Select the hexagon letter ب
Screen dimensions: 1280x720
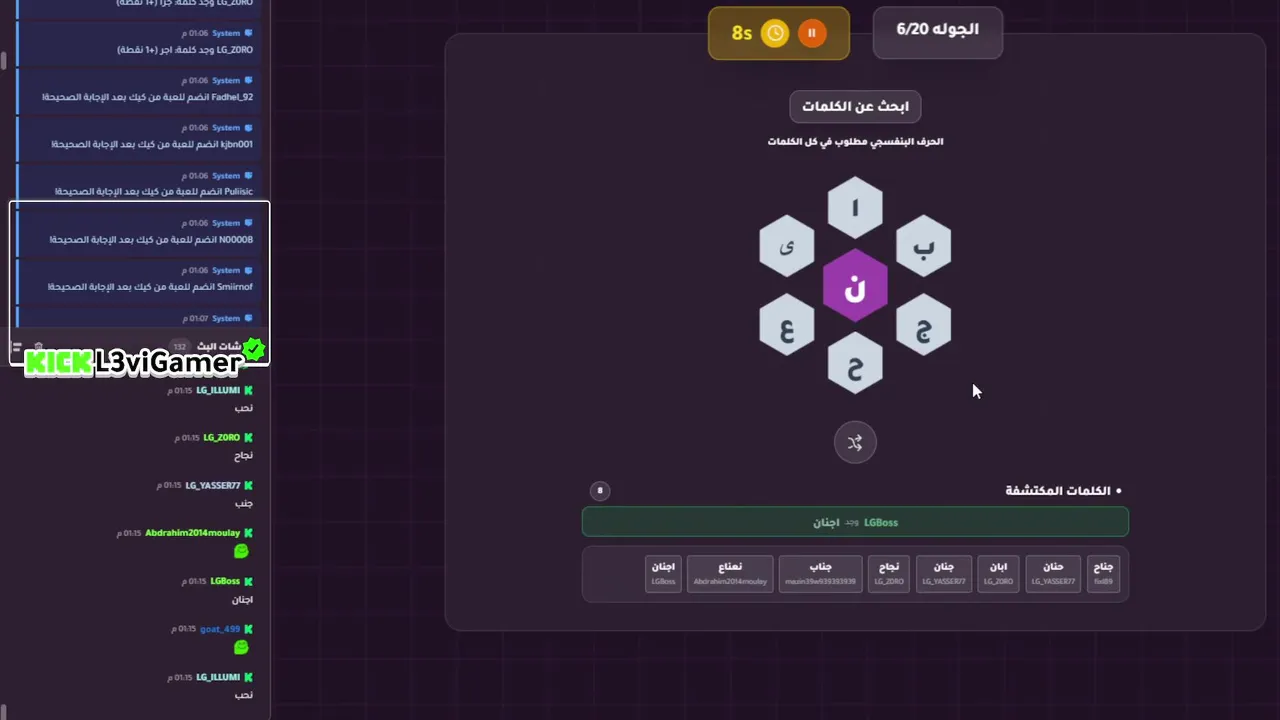[x=923, y=246]
